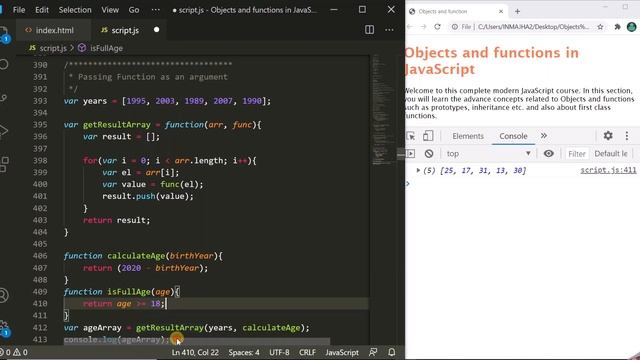Show more DevTools tabs chevron
The image size is (640, 360).
coord(544,136)
